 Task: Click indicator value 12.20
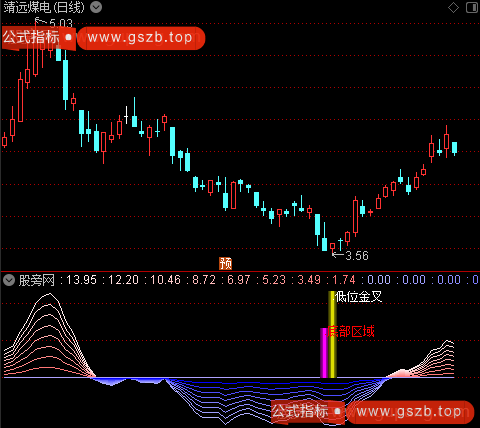(x=123, y=280)
